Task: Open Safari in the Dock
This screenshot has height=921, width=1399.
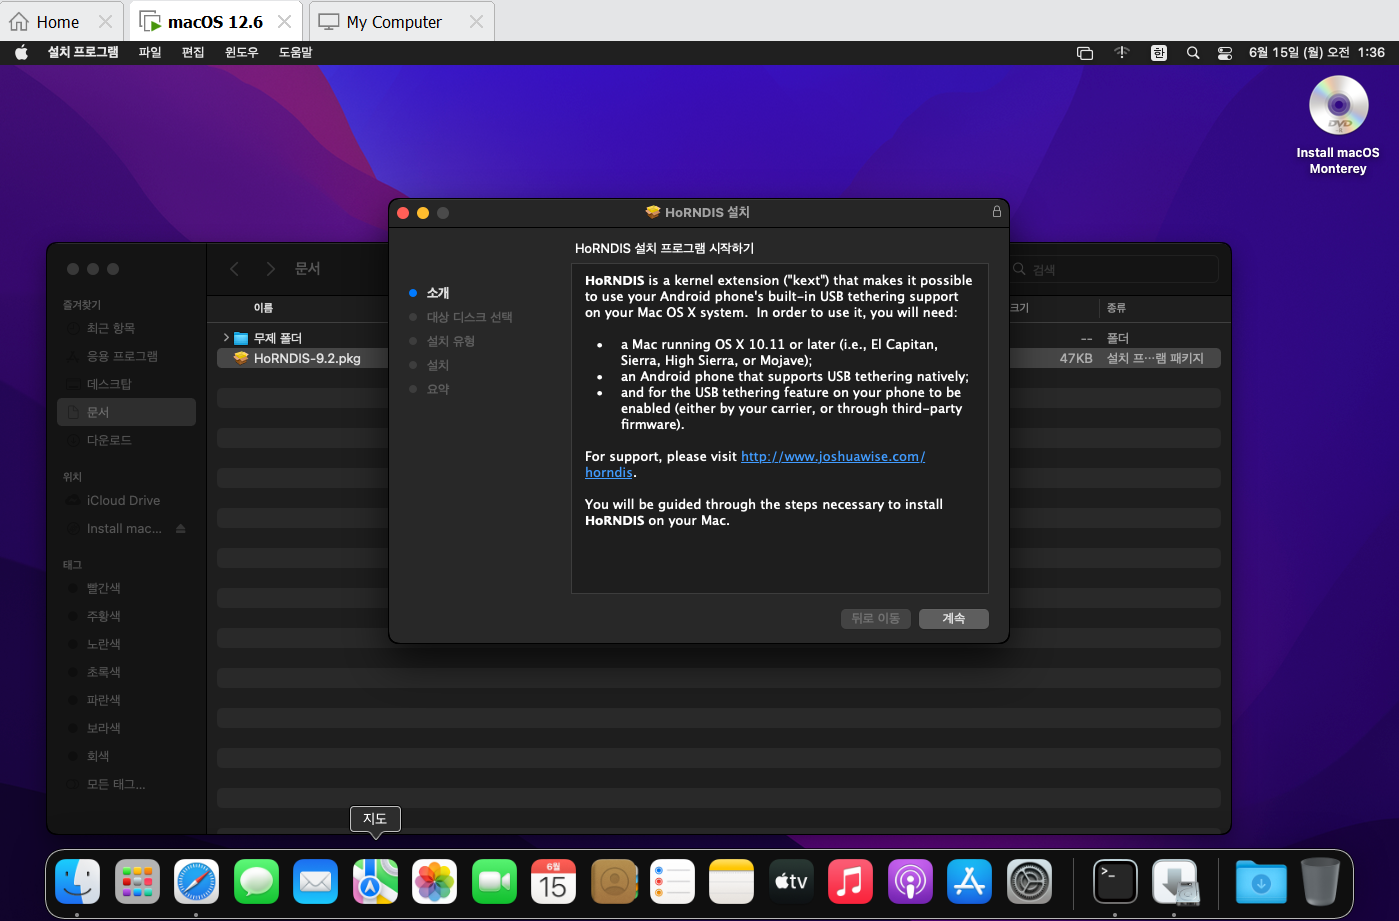Action: coord(197,882)
